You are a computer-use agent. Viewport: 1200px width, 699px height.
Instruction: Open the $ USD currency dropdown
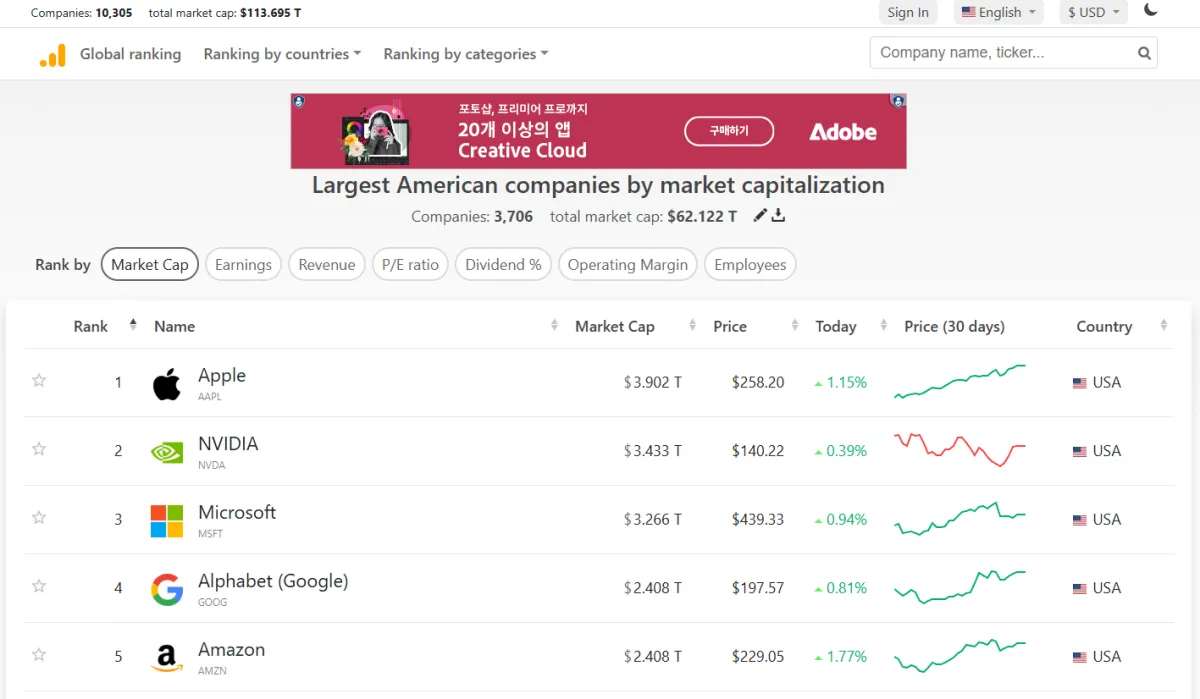(x=1093, y=12)
